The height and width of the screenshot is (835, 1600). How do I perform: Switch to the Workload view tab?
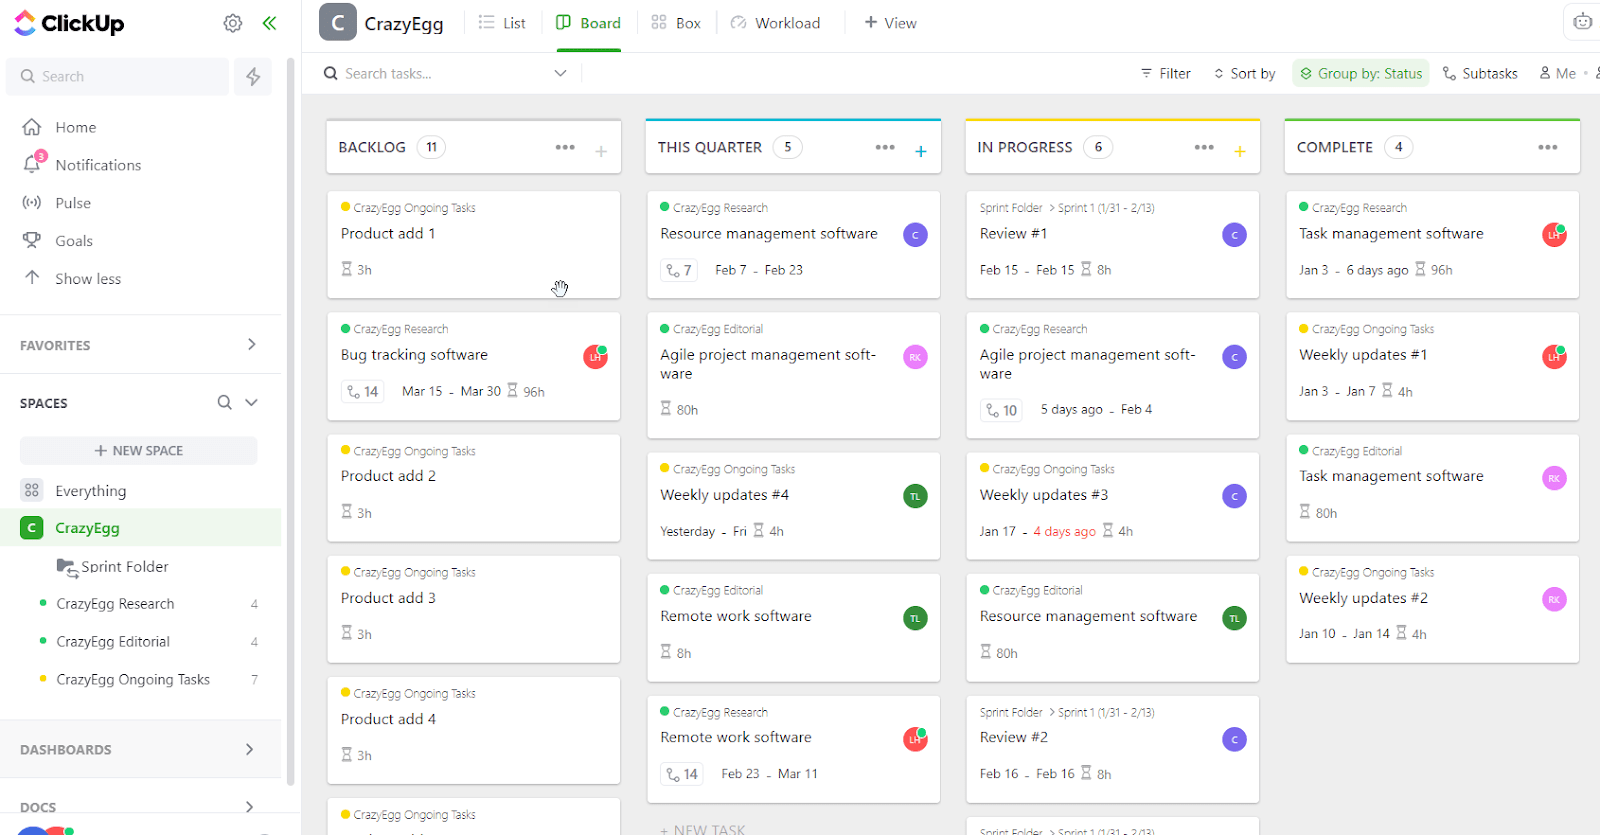point(775,23)
